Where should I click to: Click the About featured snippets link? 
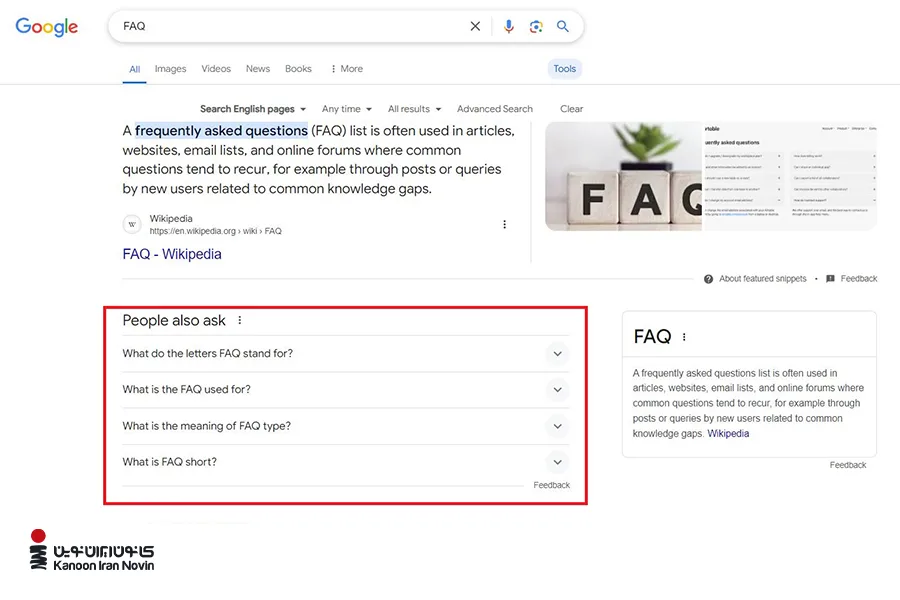(x=763, y=279)
